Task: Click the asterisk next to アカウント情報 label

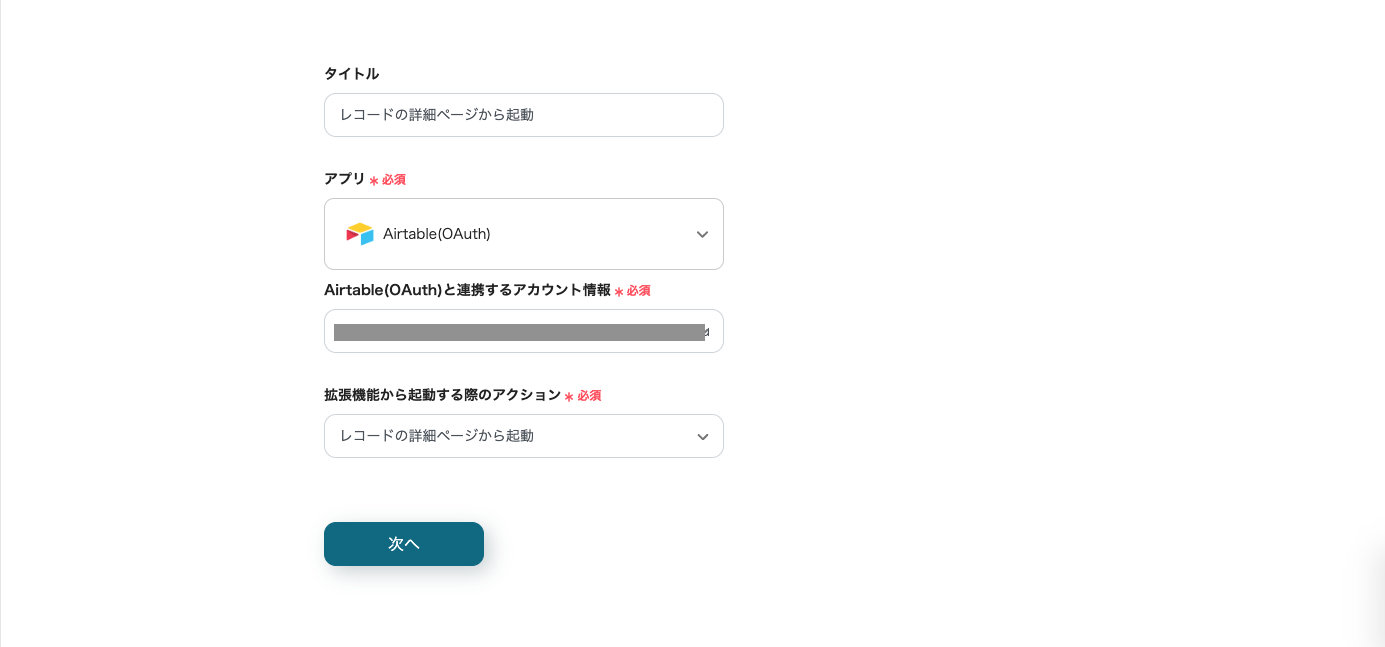Action: (x=619, y=292)
